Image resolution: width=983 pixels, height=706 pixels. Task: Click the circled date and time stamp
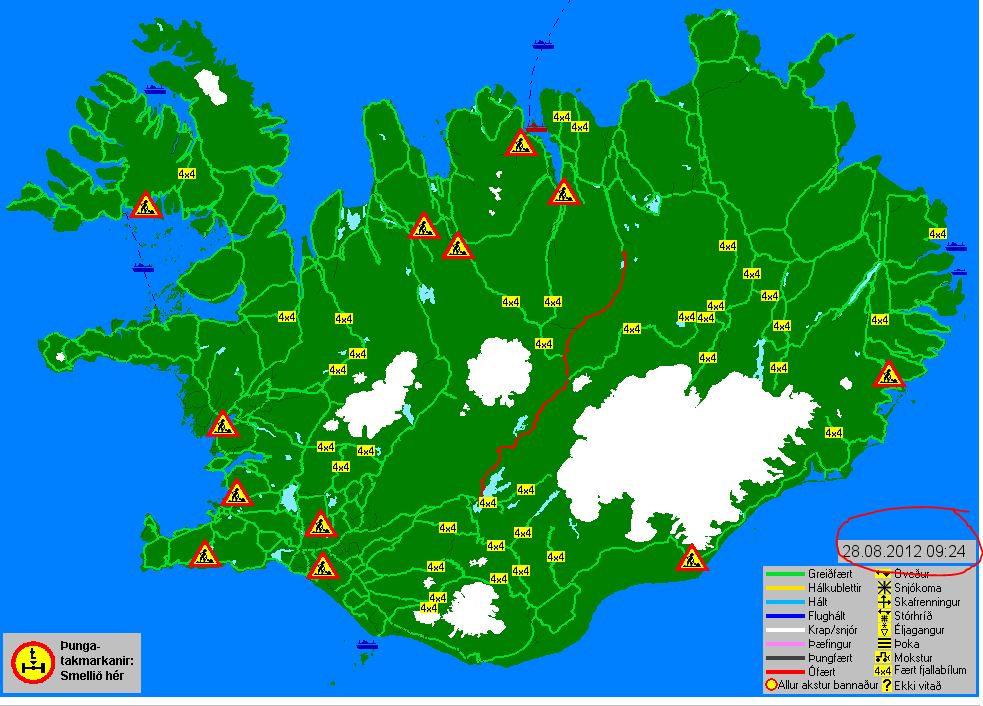tap(903, 550)
